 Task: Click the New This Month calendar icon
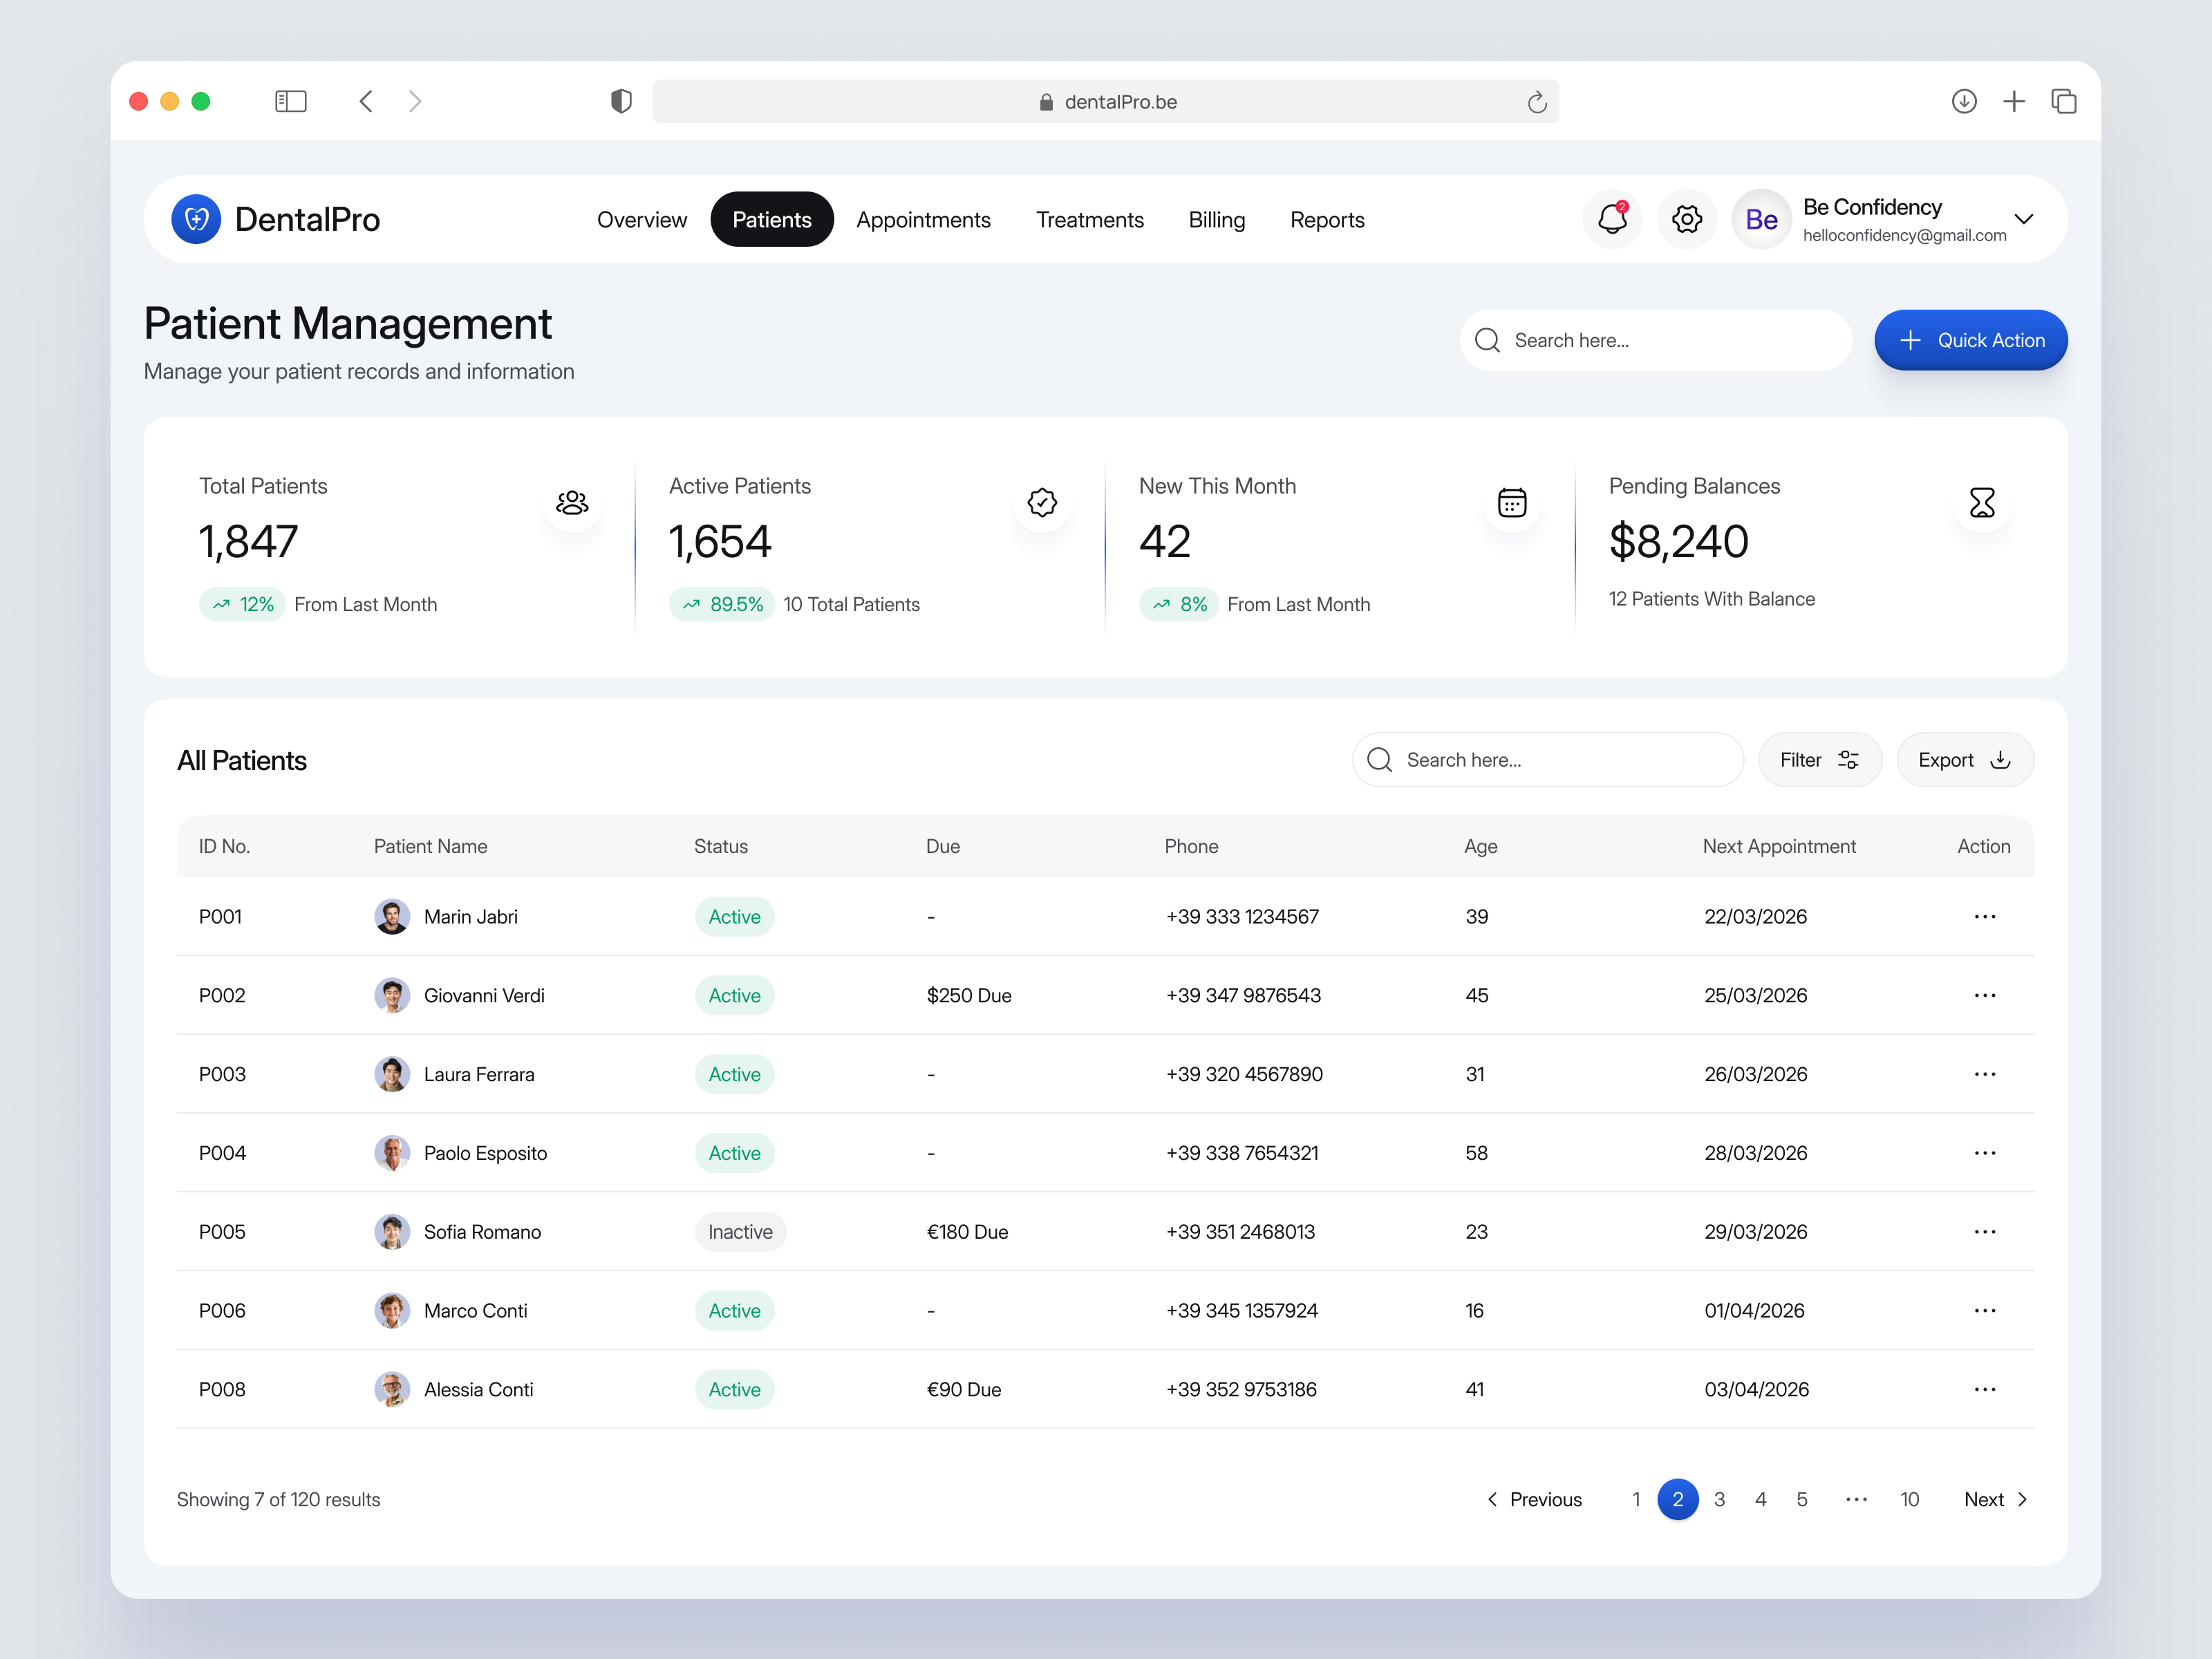1512,503
